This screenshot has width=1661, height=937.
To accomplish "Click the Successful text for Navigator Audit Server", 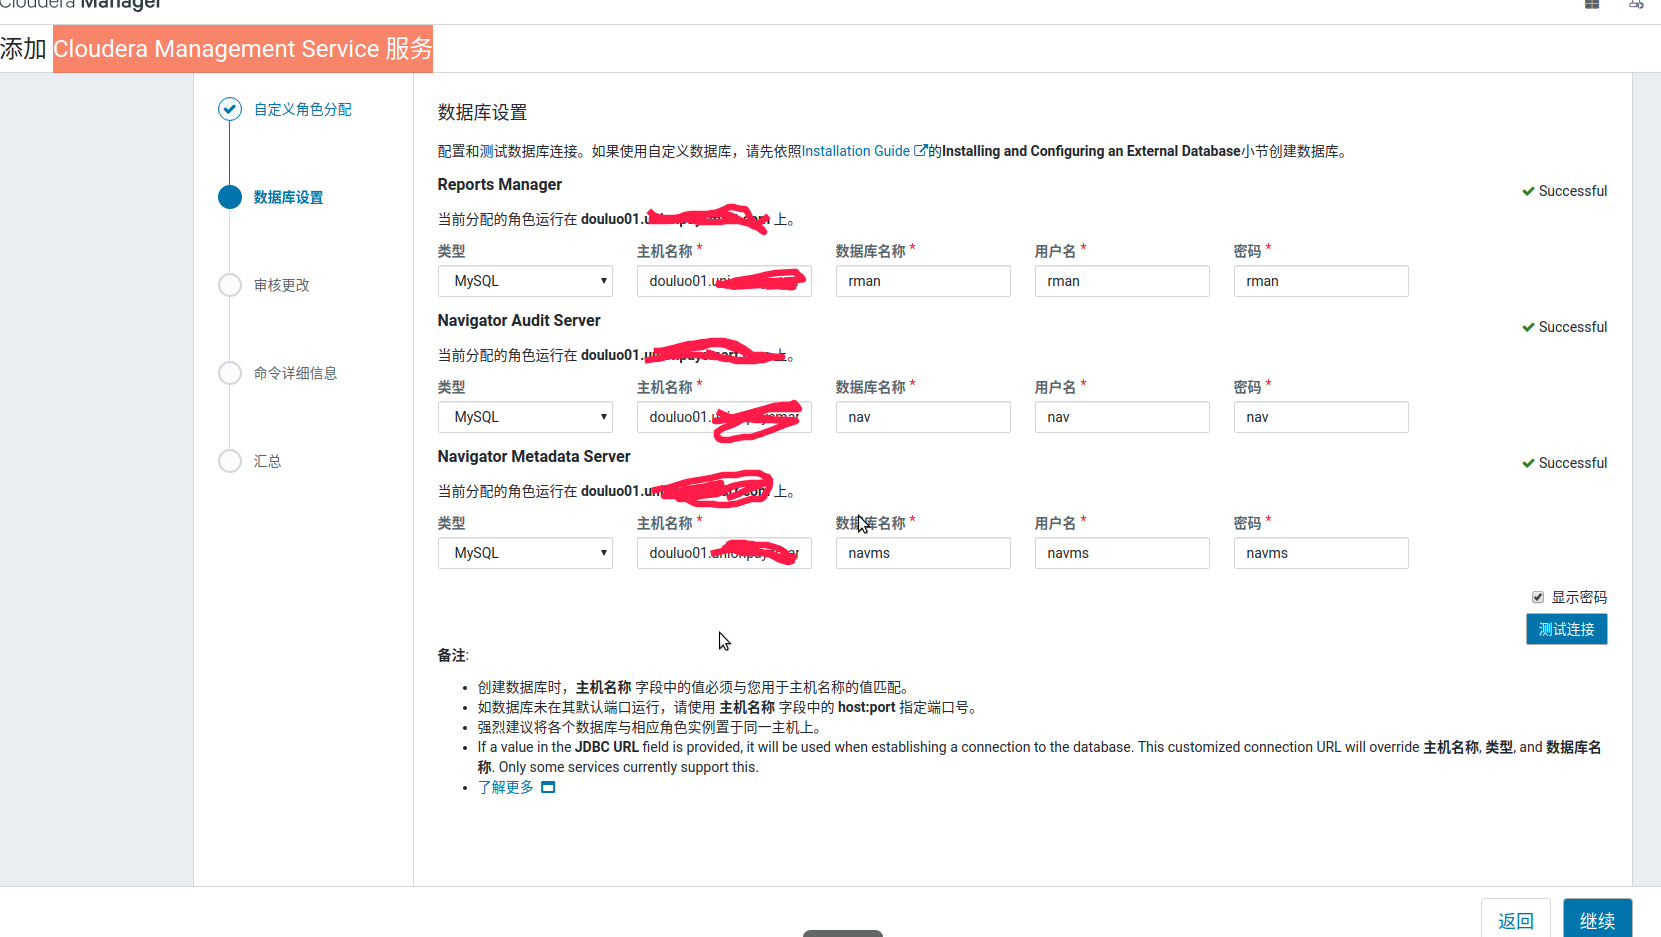I will [x=1573, y=327].
